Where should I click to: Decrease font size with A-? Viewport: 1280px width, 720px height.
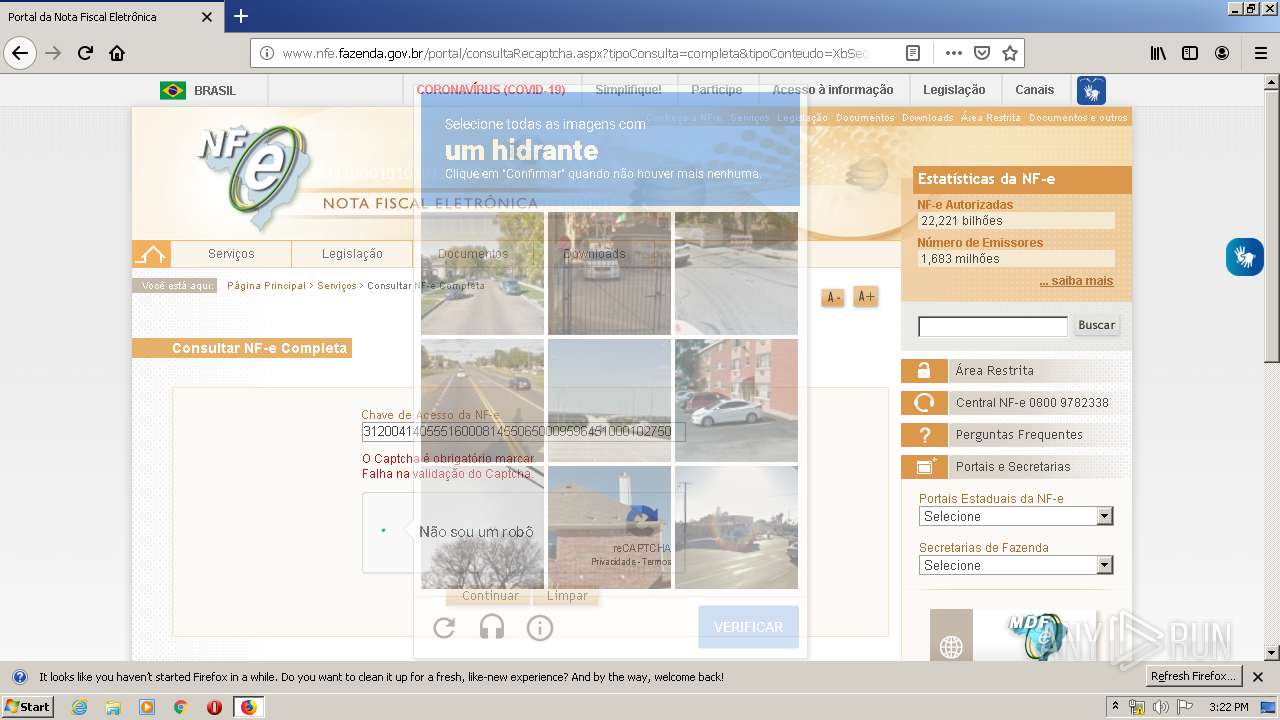click(832, 297)
